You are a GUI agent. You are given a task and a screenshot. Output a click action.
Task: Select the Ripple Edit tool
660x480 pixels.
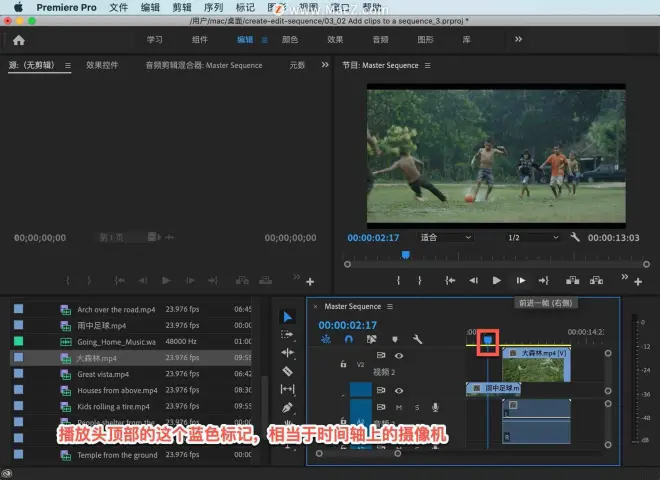[x=287, y=353]
